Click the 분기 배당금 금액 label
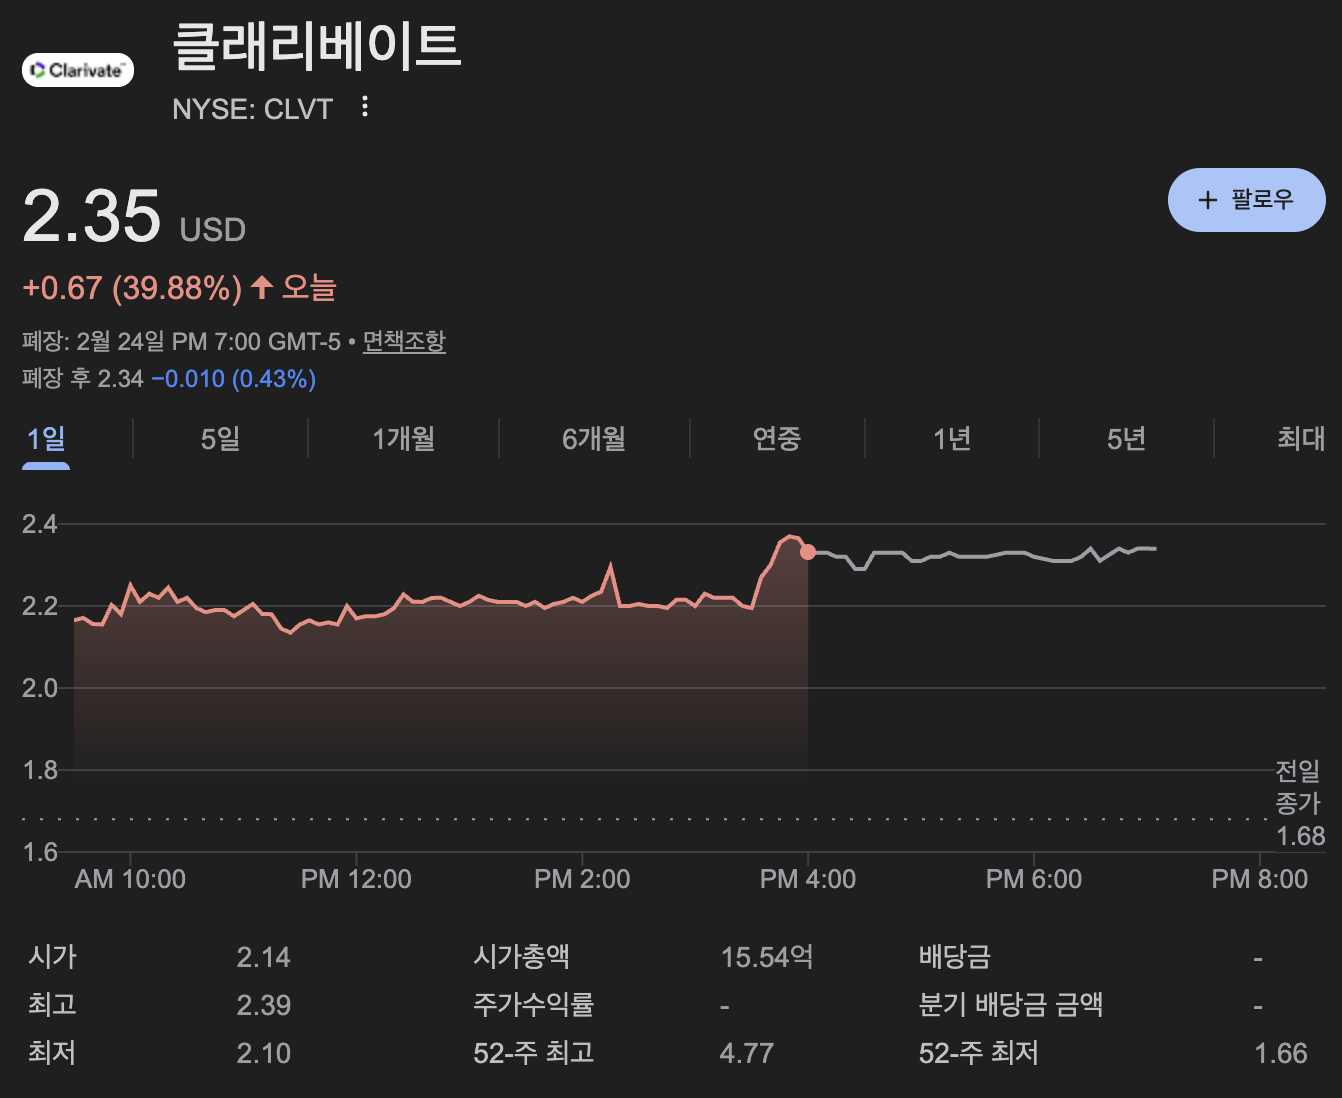Screen dimensions: 1342x1098 [x=1011, y=1005]
